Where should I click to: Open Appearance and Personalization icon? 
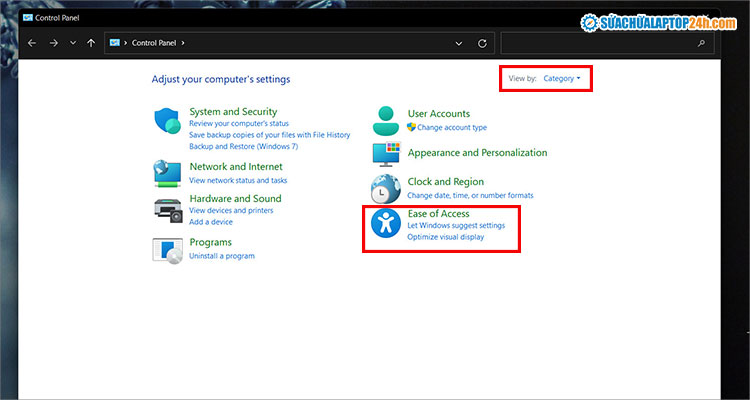[x=385, y=154]
